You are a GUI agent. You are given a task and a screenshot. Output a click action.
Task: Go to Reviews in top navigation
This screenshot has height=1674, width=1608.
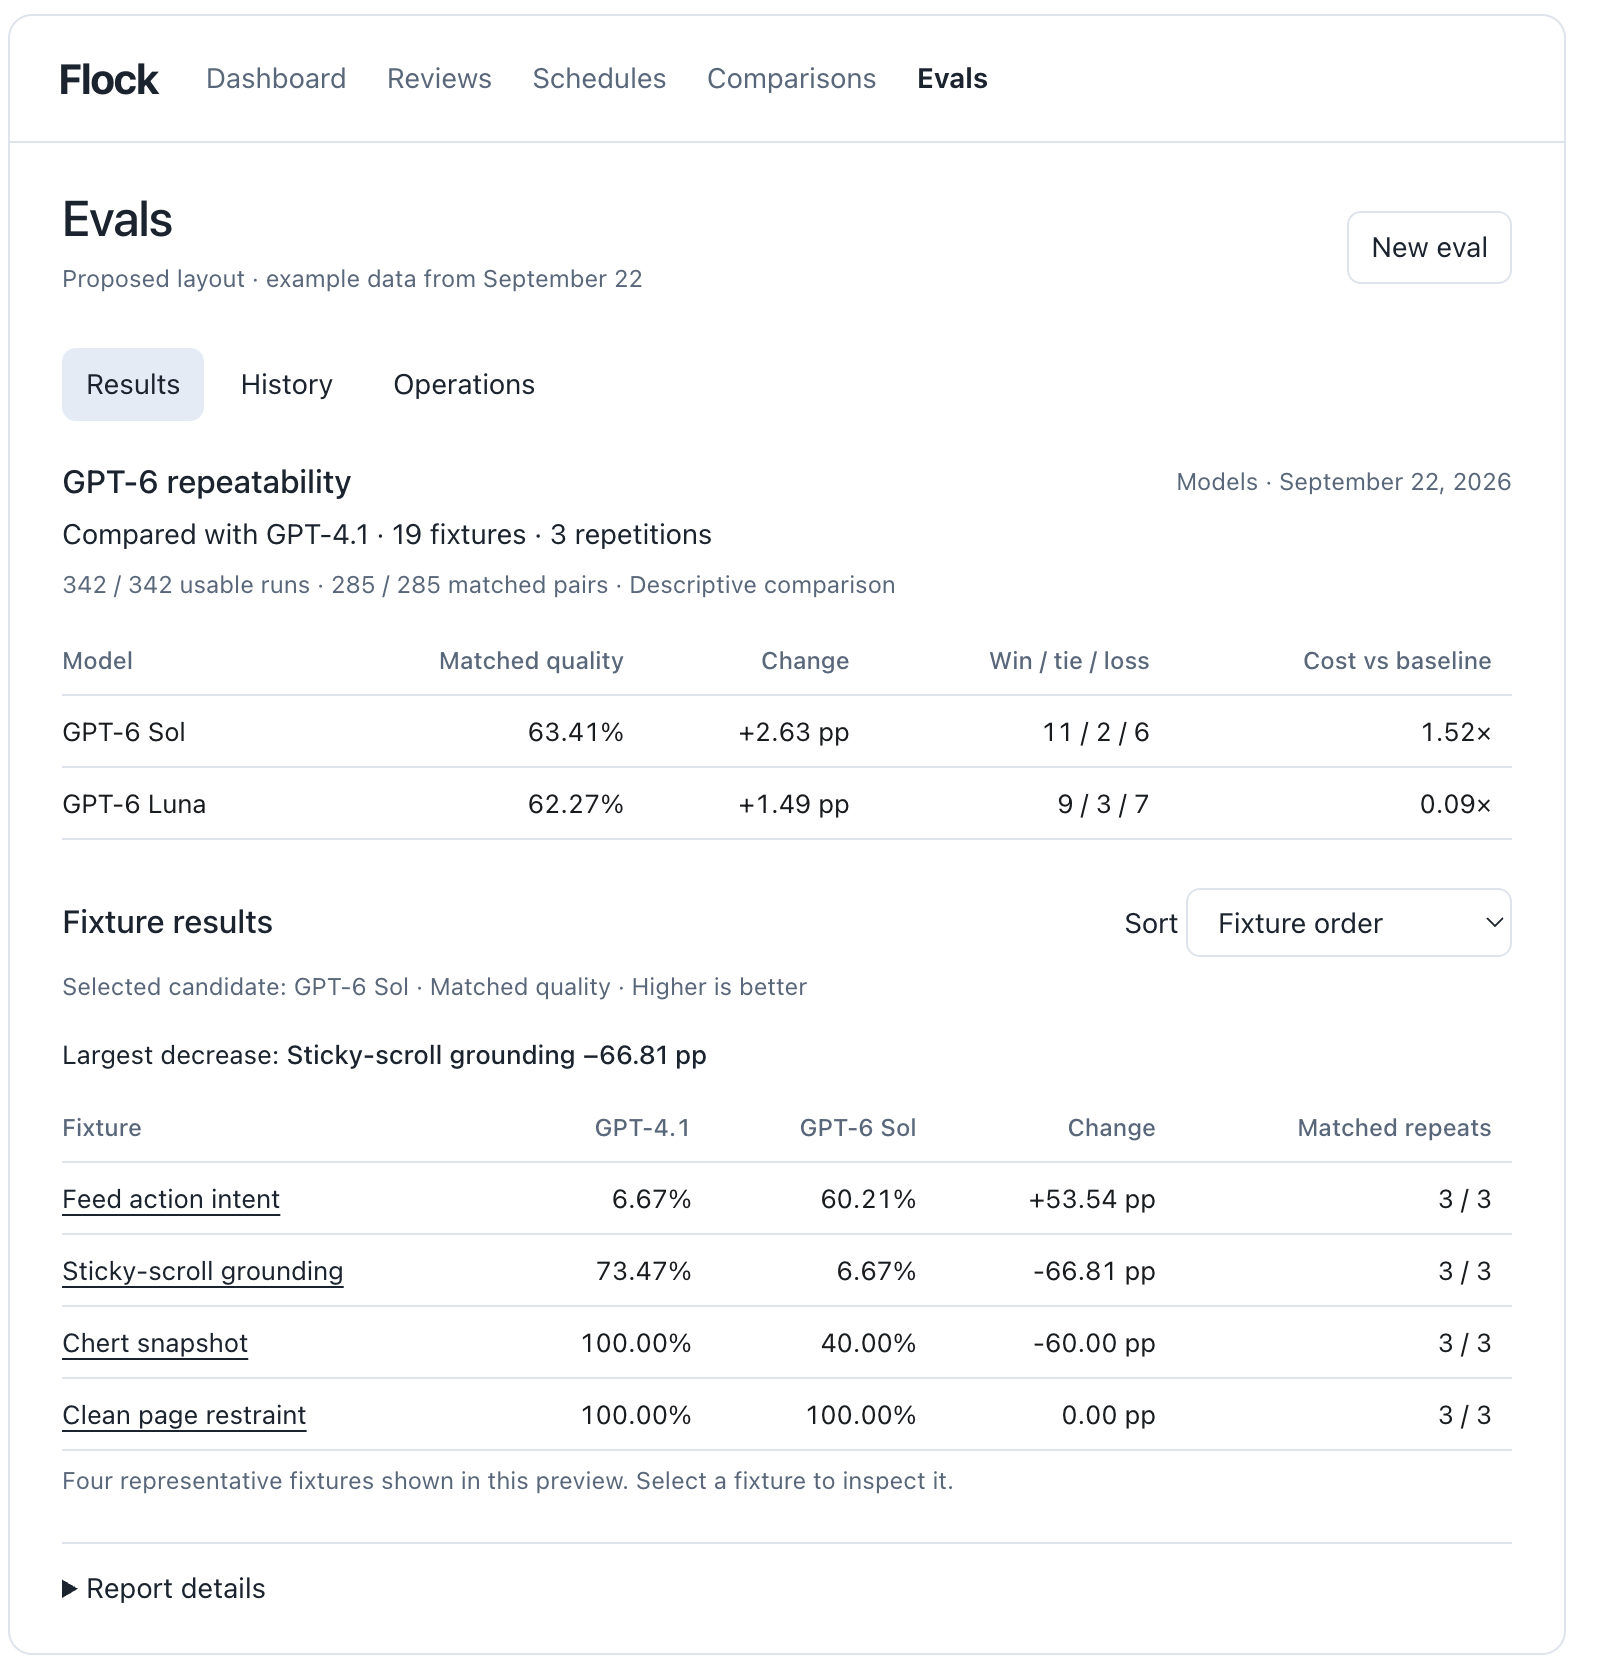pos(439,79)
